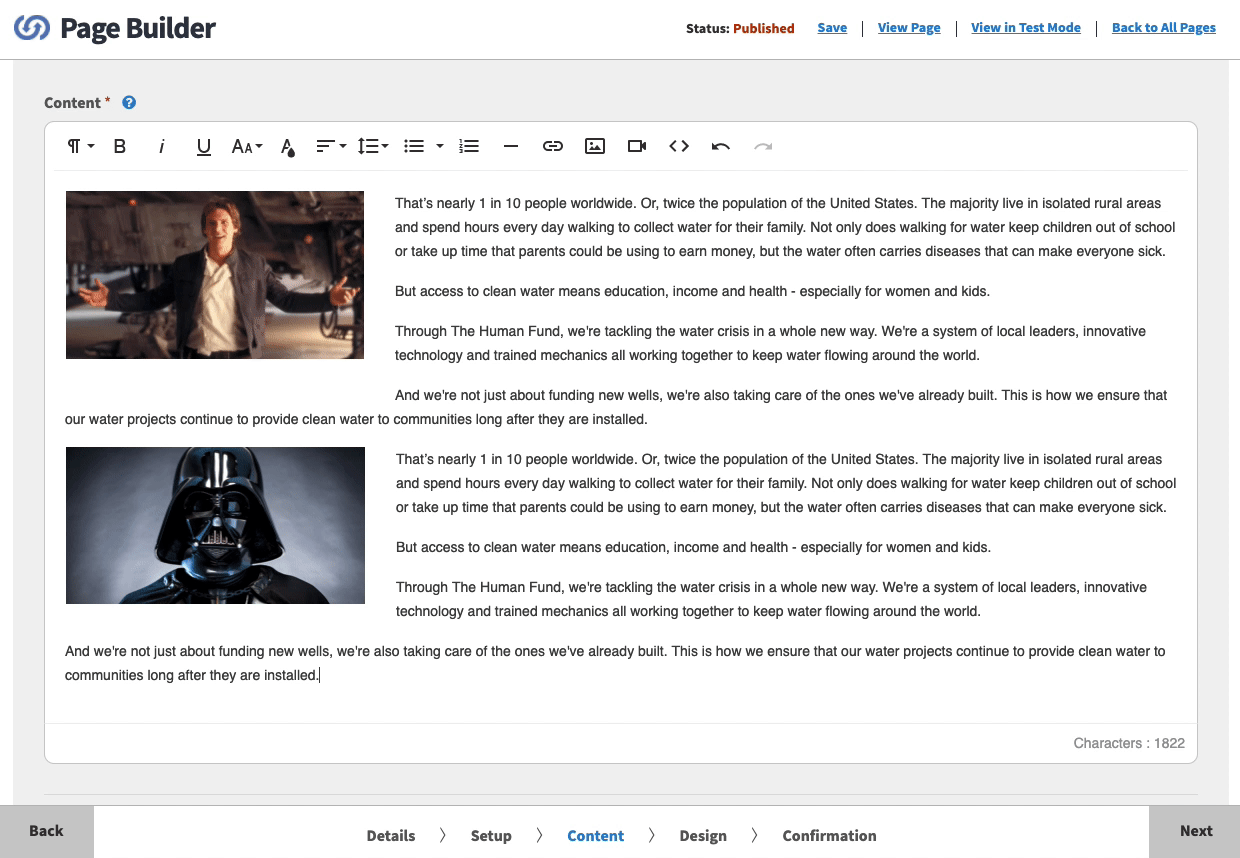Insert a video
This screenshot has width=1240, height=858.
pos(637,146)
